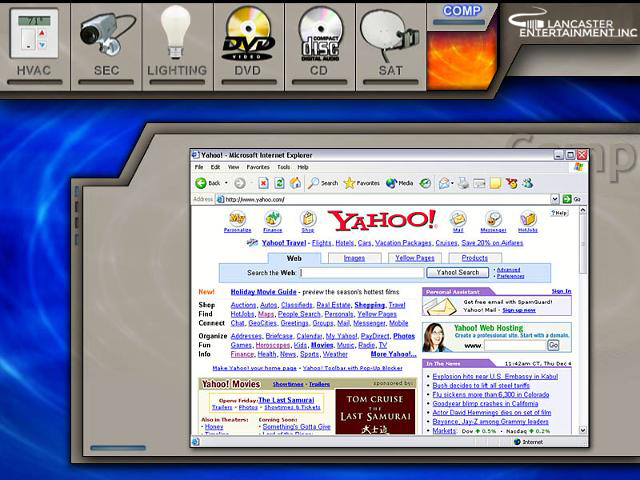This screenshot has width=640, height=480.
Task: Open the Messenger buddy toolbar icon
Action: point(528,183)
